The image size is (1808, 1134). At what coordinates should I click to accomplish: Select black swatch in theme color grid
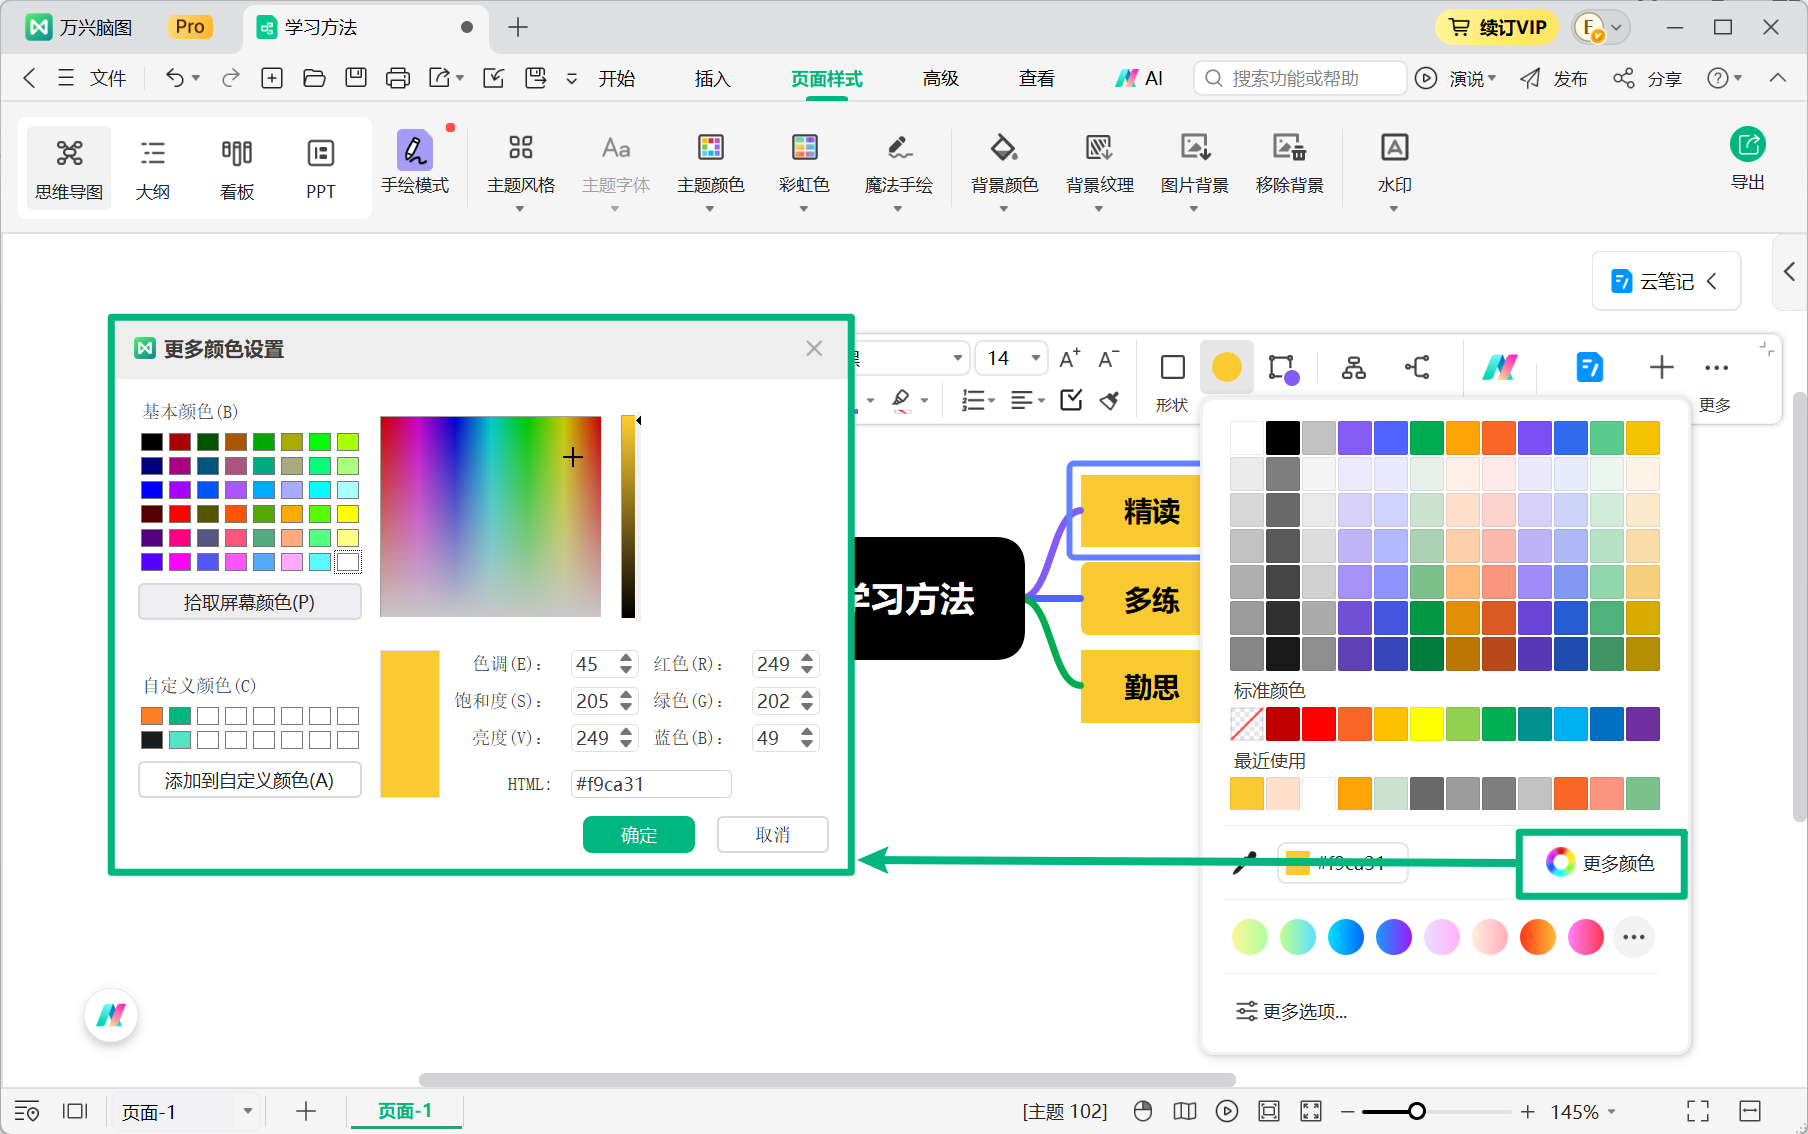tap(1282, 438)
